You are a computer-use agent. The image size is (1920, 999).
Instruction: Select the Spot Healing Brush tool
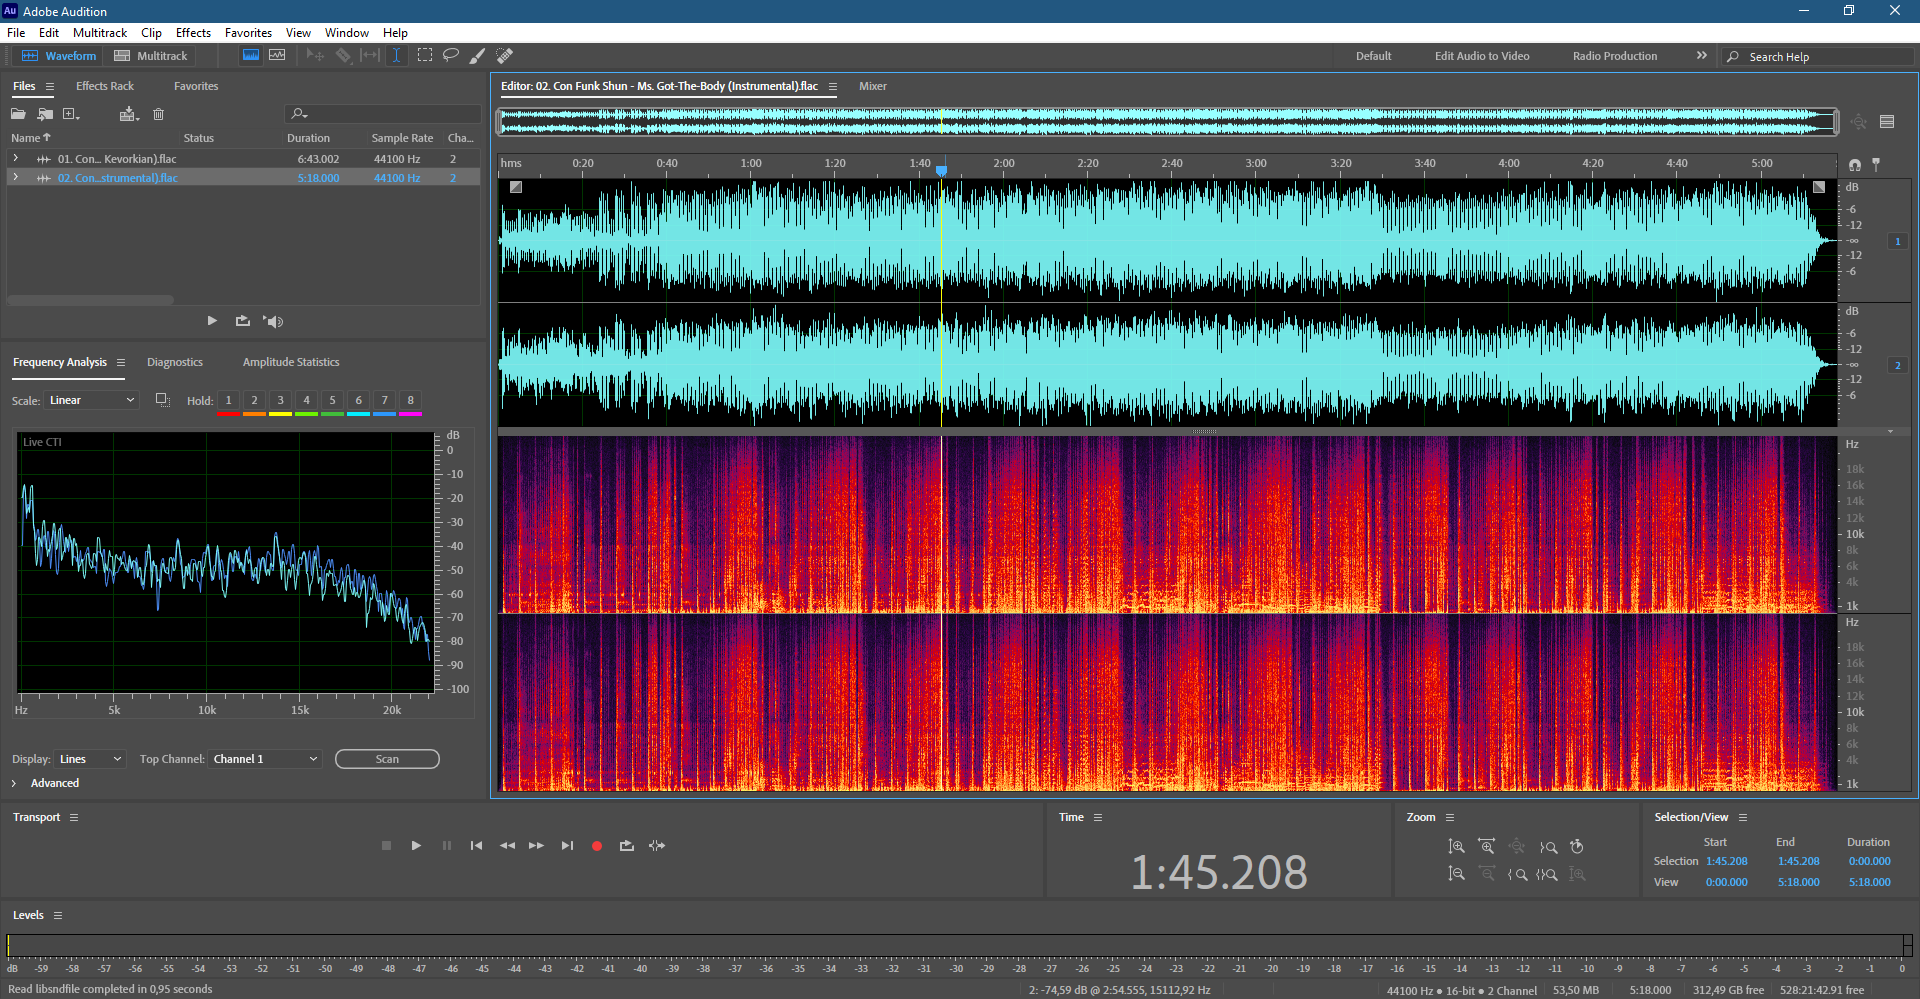[505, 56]
